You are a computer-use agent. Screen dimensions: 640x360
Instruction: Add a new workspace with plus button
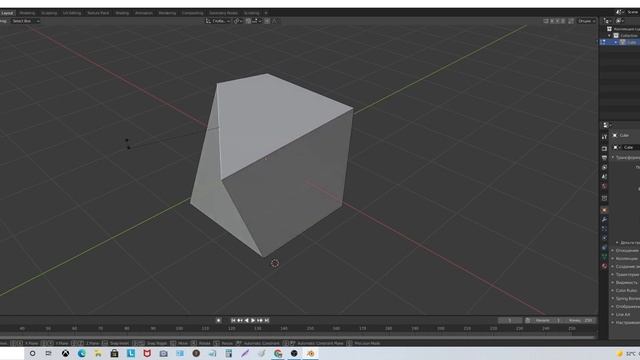(266, 13)
